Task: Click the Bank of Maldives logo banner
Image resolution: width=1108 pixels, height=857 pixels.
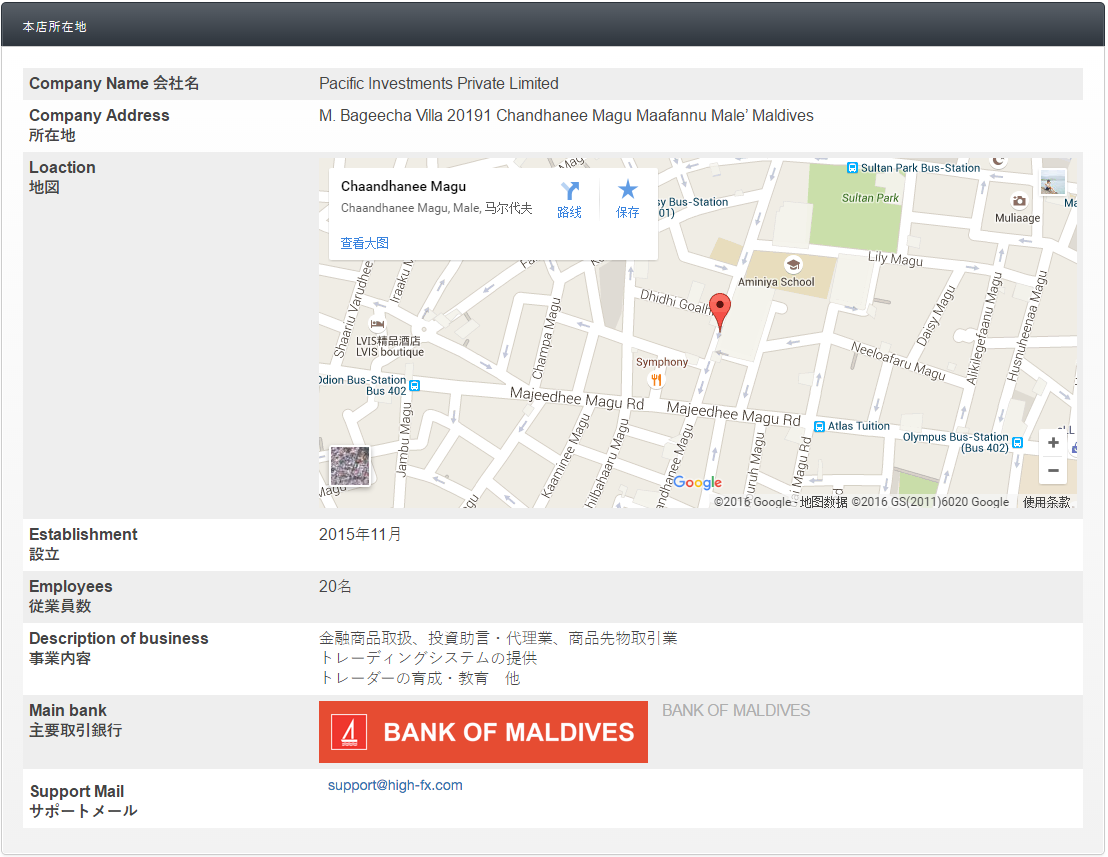Action: [x=483, y=732]
